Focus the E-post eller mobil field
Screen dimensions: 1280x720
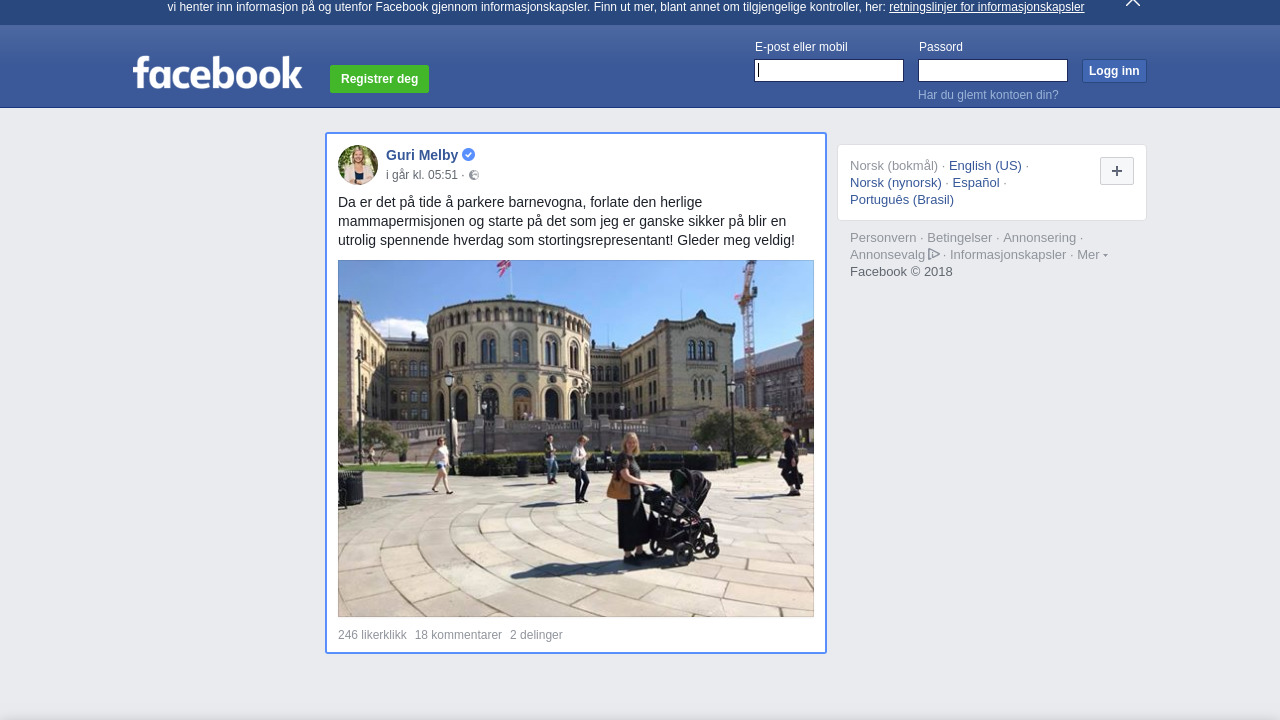829,70
